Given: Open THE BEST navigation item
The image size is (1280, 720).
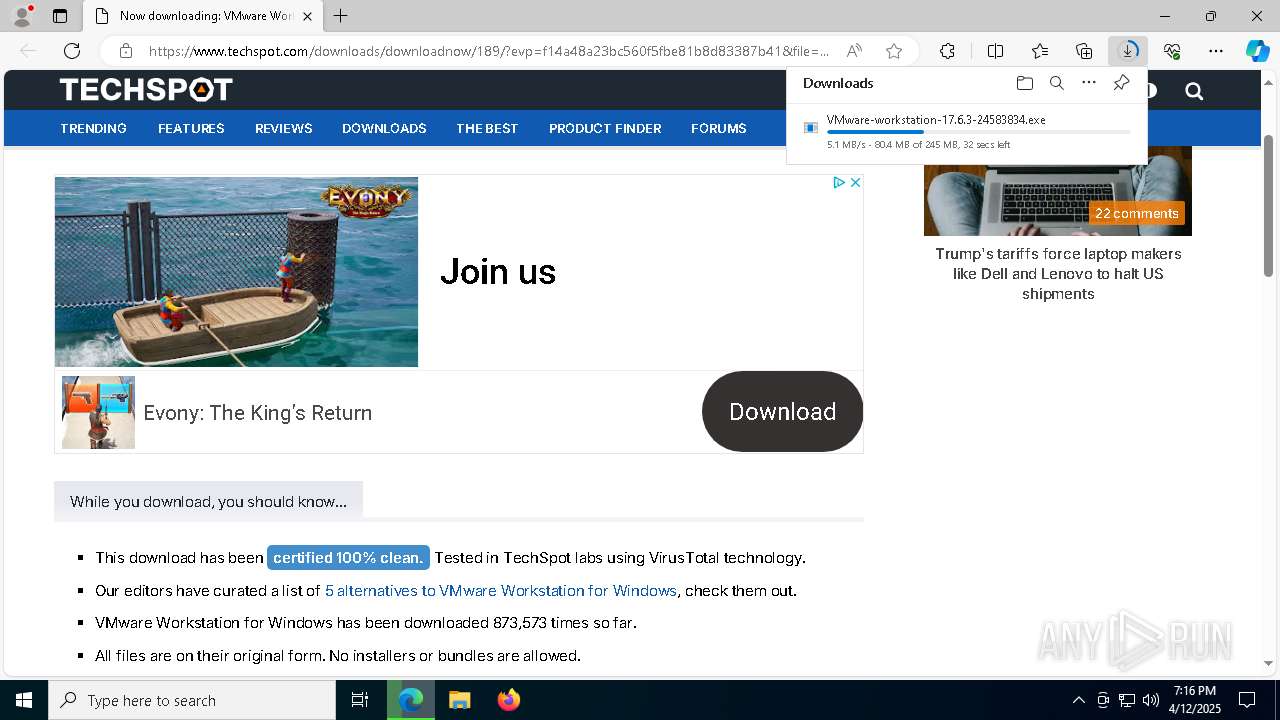Looking at the screenshot, I should click(x=487, y=128).
